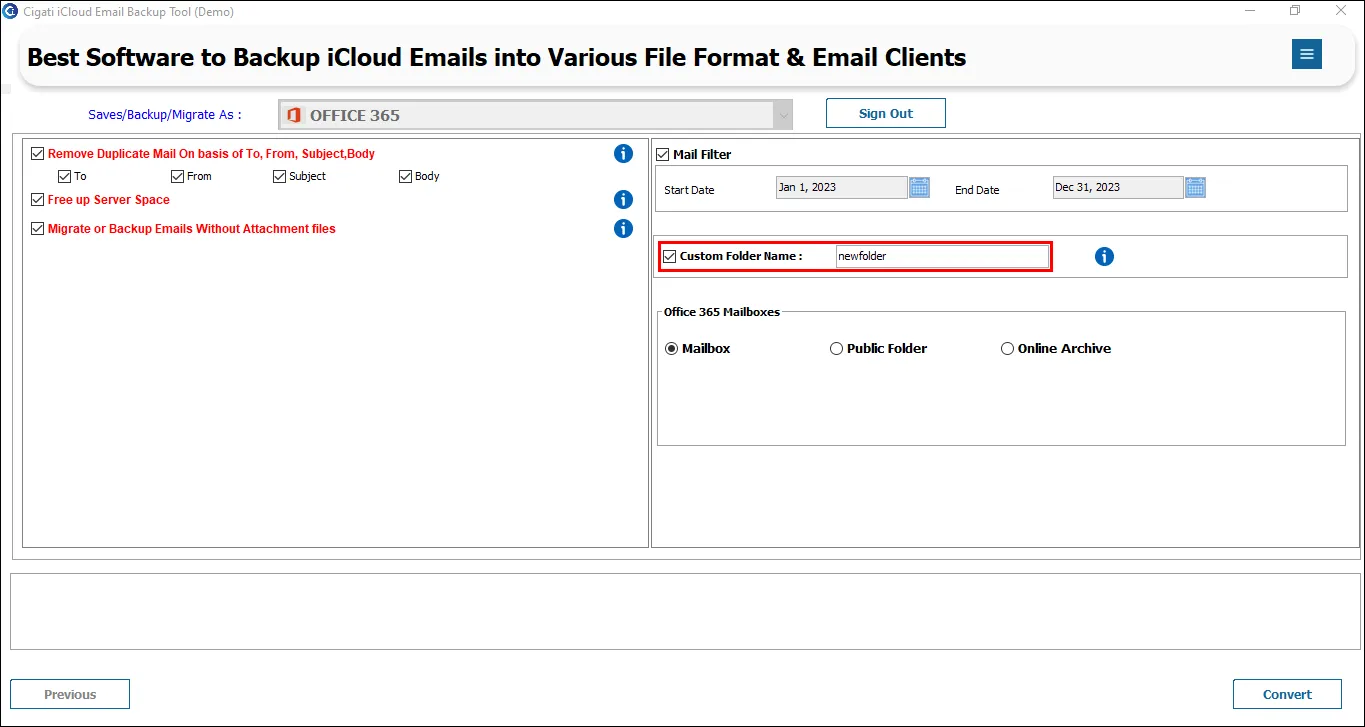This screenshot has height=727, width=1365.
Task: Open the Start Date calendar picker
Action: click(920, 187)
